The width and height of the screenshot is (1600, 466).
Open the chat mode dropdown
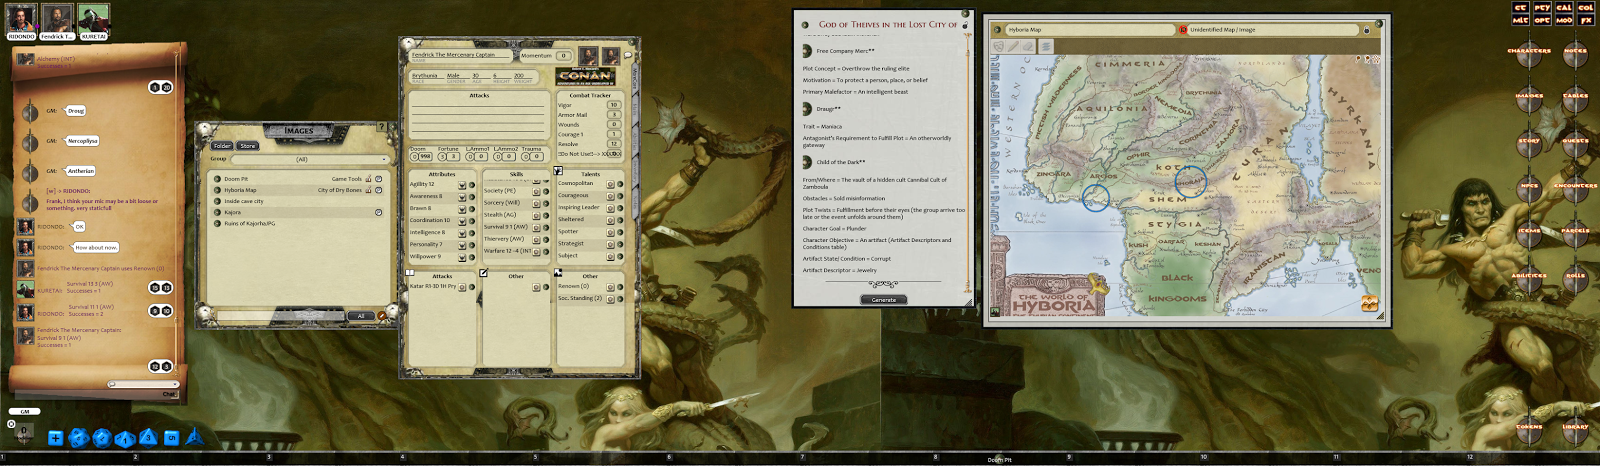(144, 384)
